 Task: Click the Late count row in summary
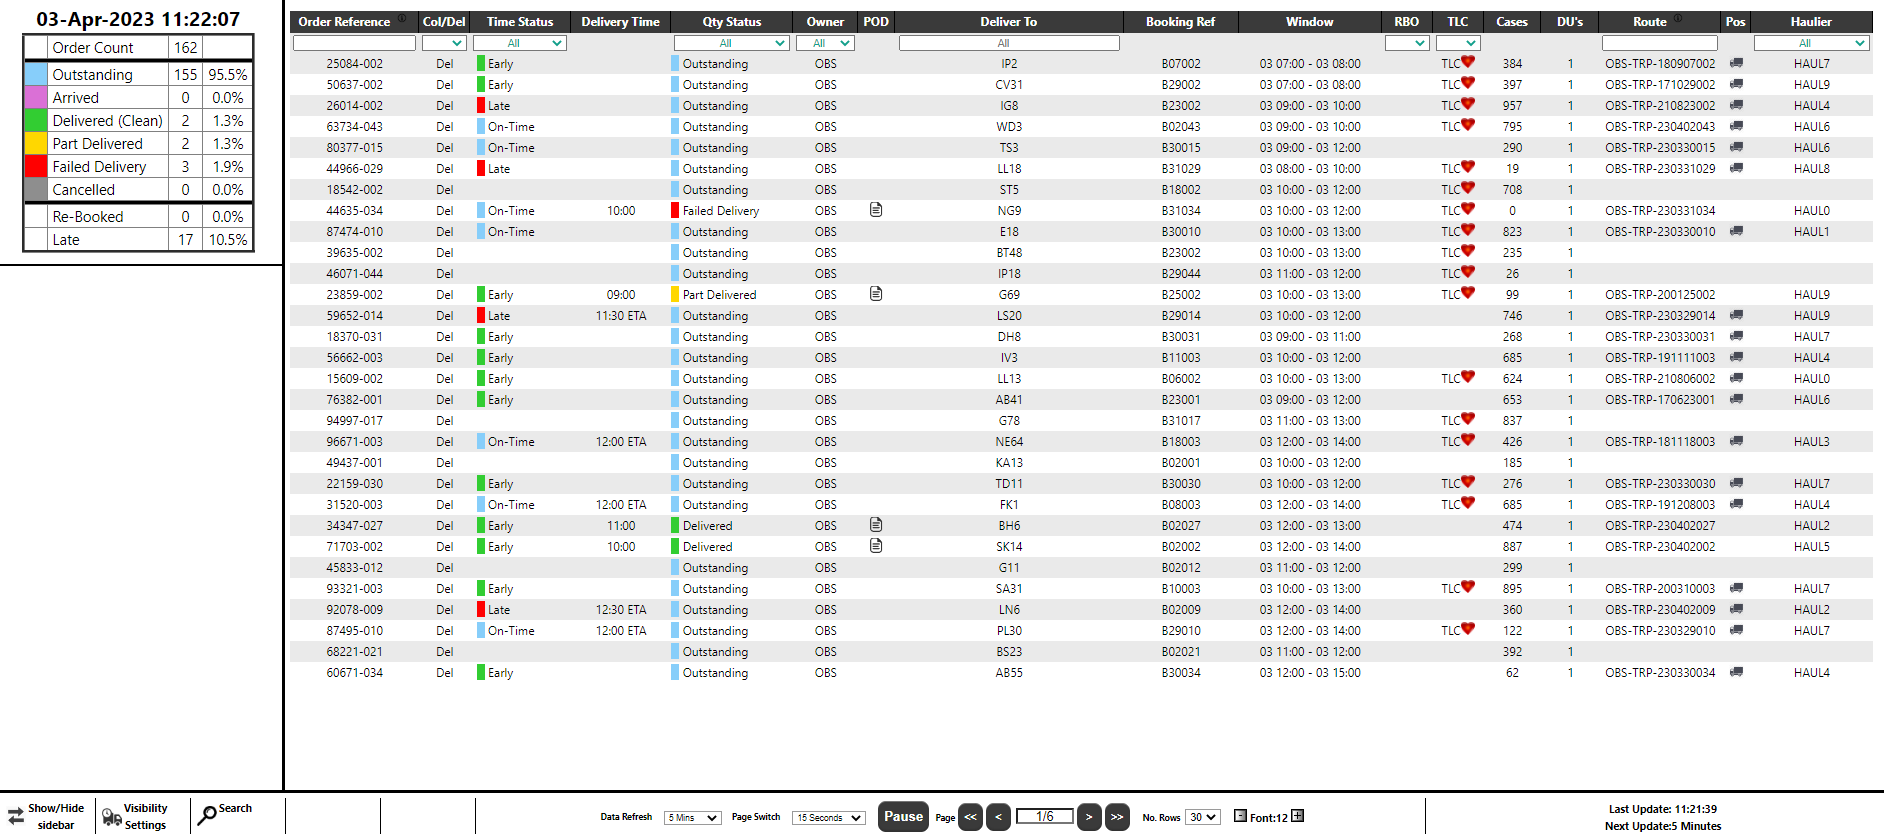coord(138,239)
